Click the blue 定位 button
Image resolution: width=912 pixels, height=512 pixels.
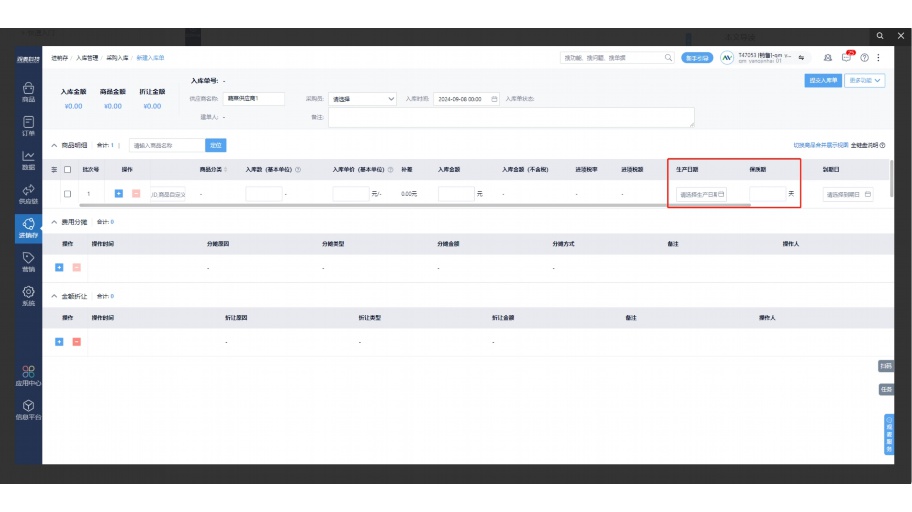tap(216, 145)
